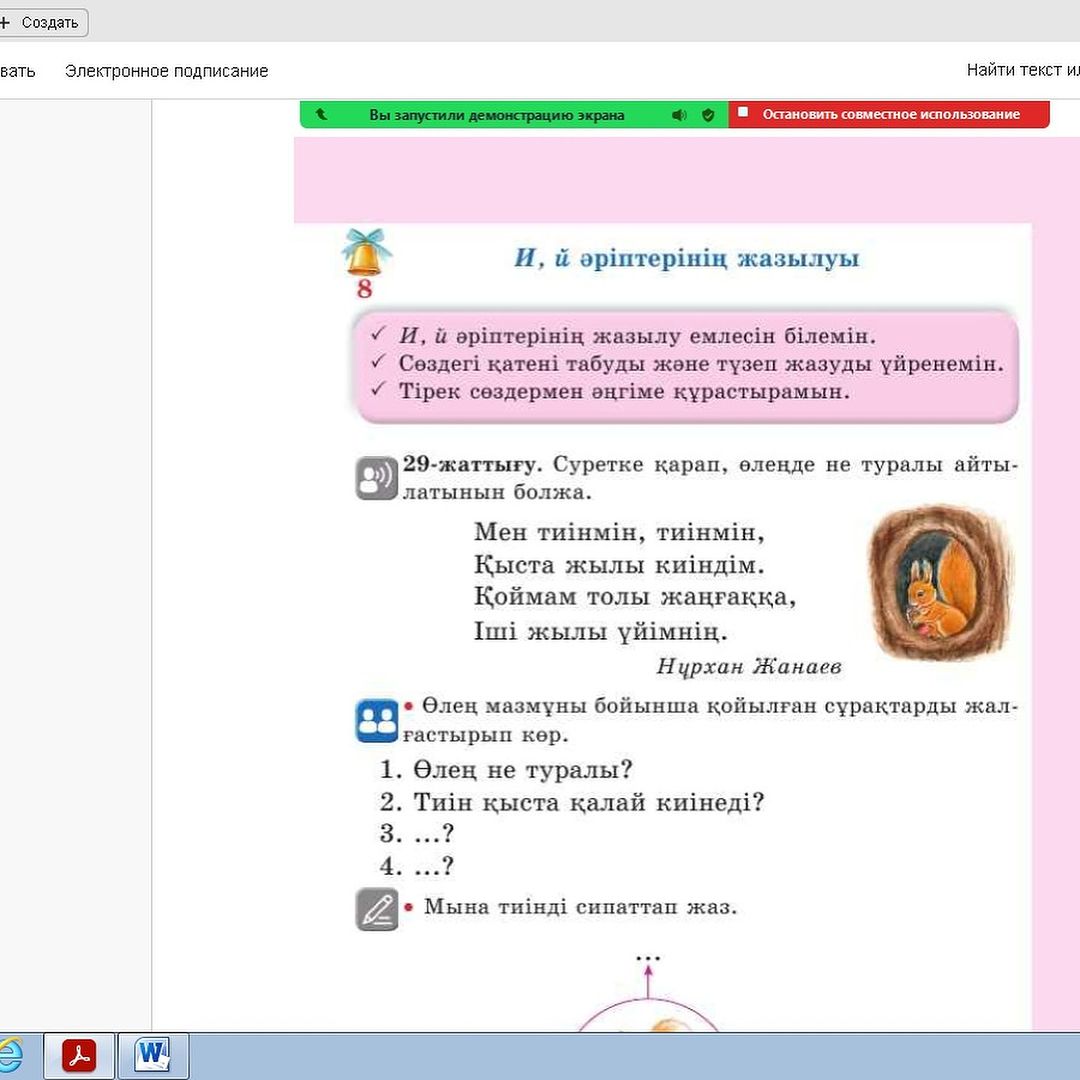Click the green shield security icon
Screen dimensions: 1080x1080
coord(708,115)
